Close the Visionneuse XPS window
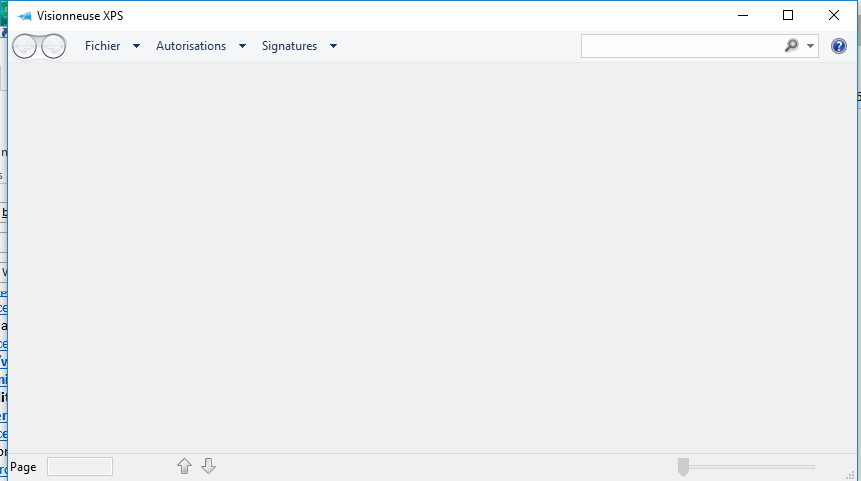This screenshot has width=861, height=481. (834, 15)
